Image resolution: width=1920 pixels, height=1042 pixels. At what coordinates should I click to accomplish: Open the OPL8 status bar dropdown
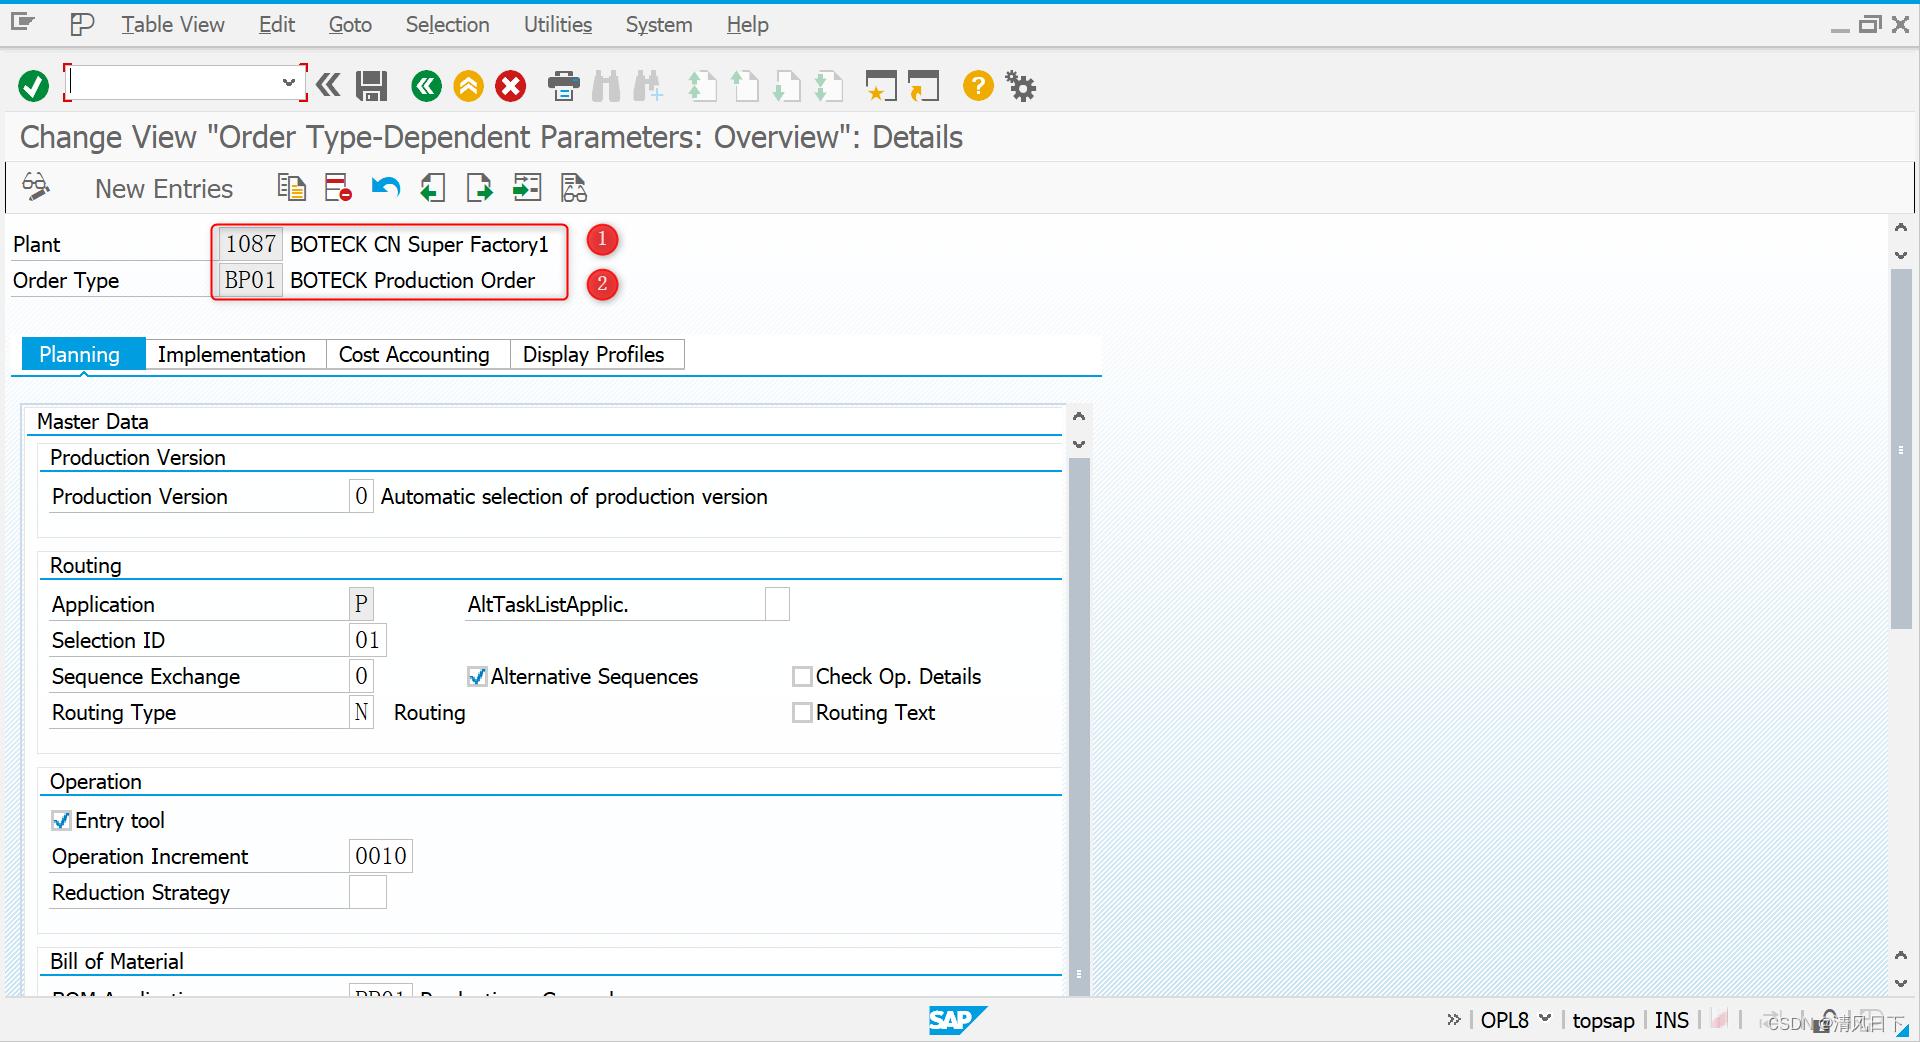(x=1545, y=1019)
